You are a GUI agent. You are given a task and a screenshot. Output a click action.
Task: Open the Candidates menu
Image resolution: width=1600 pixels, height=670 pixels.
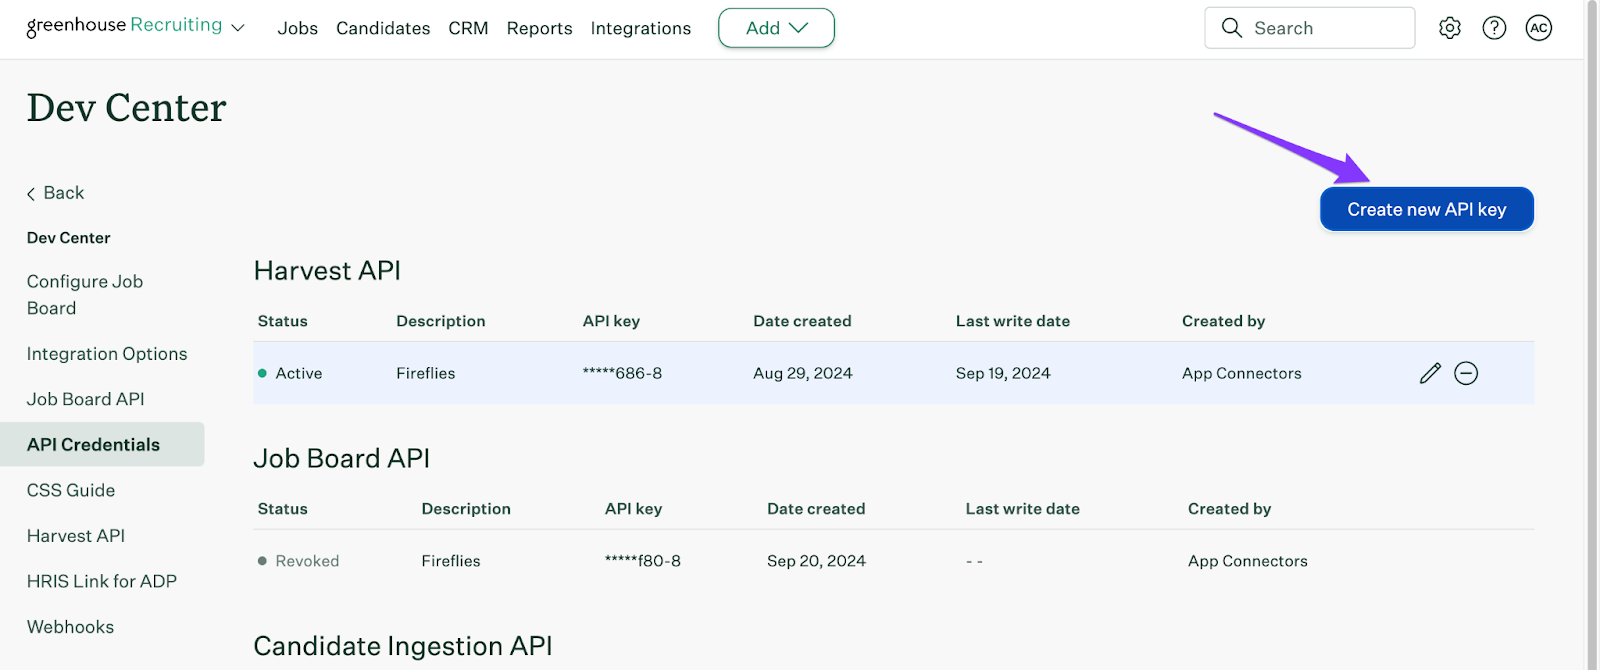pos(383,28)
